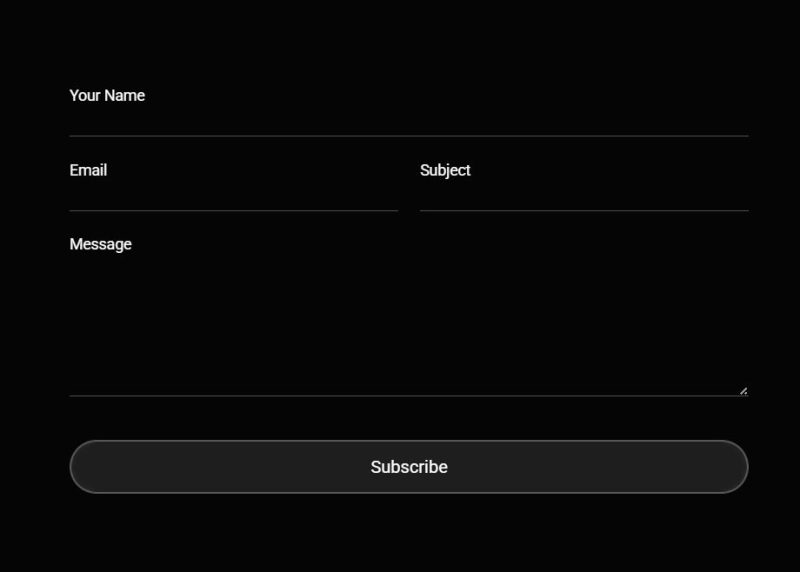This screenshot has height=572, width=800.
Task: Click the bottom border of the Message box
Action: coord(408,396)
